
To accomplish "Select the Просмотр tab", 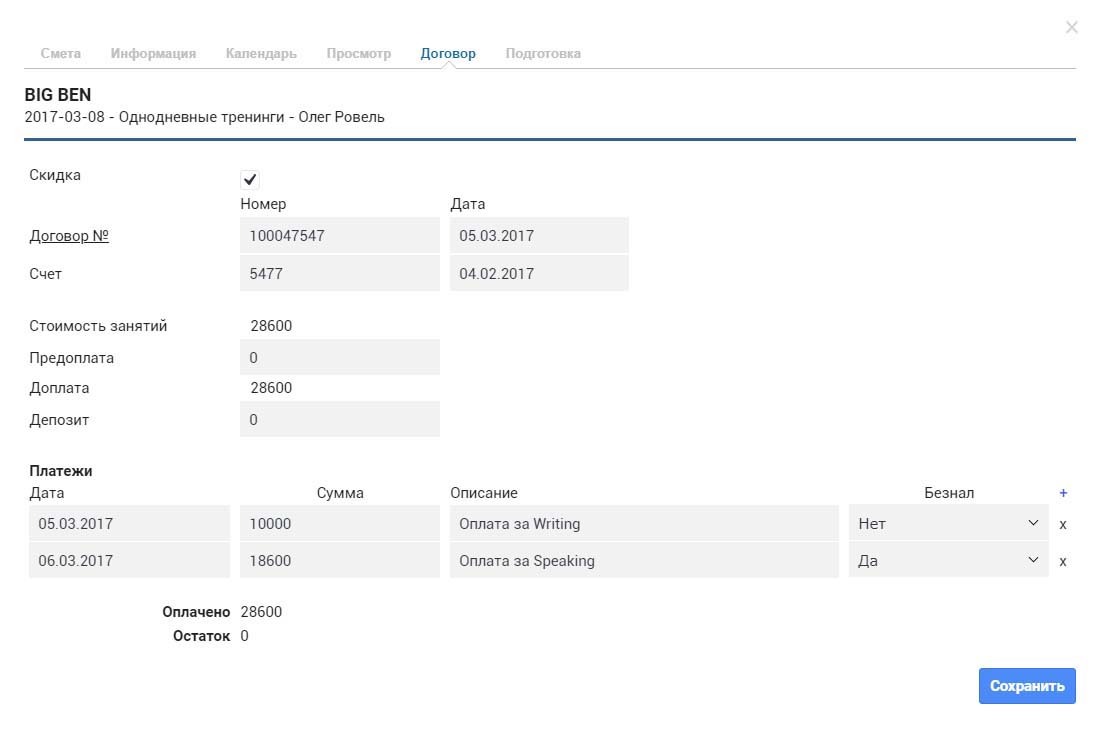I will (x=358, y=53).
